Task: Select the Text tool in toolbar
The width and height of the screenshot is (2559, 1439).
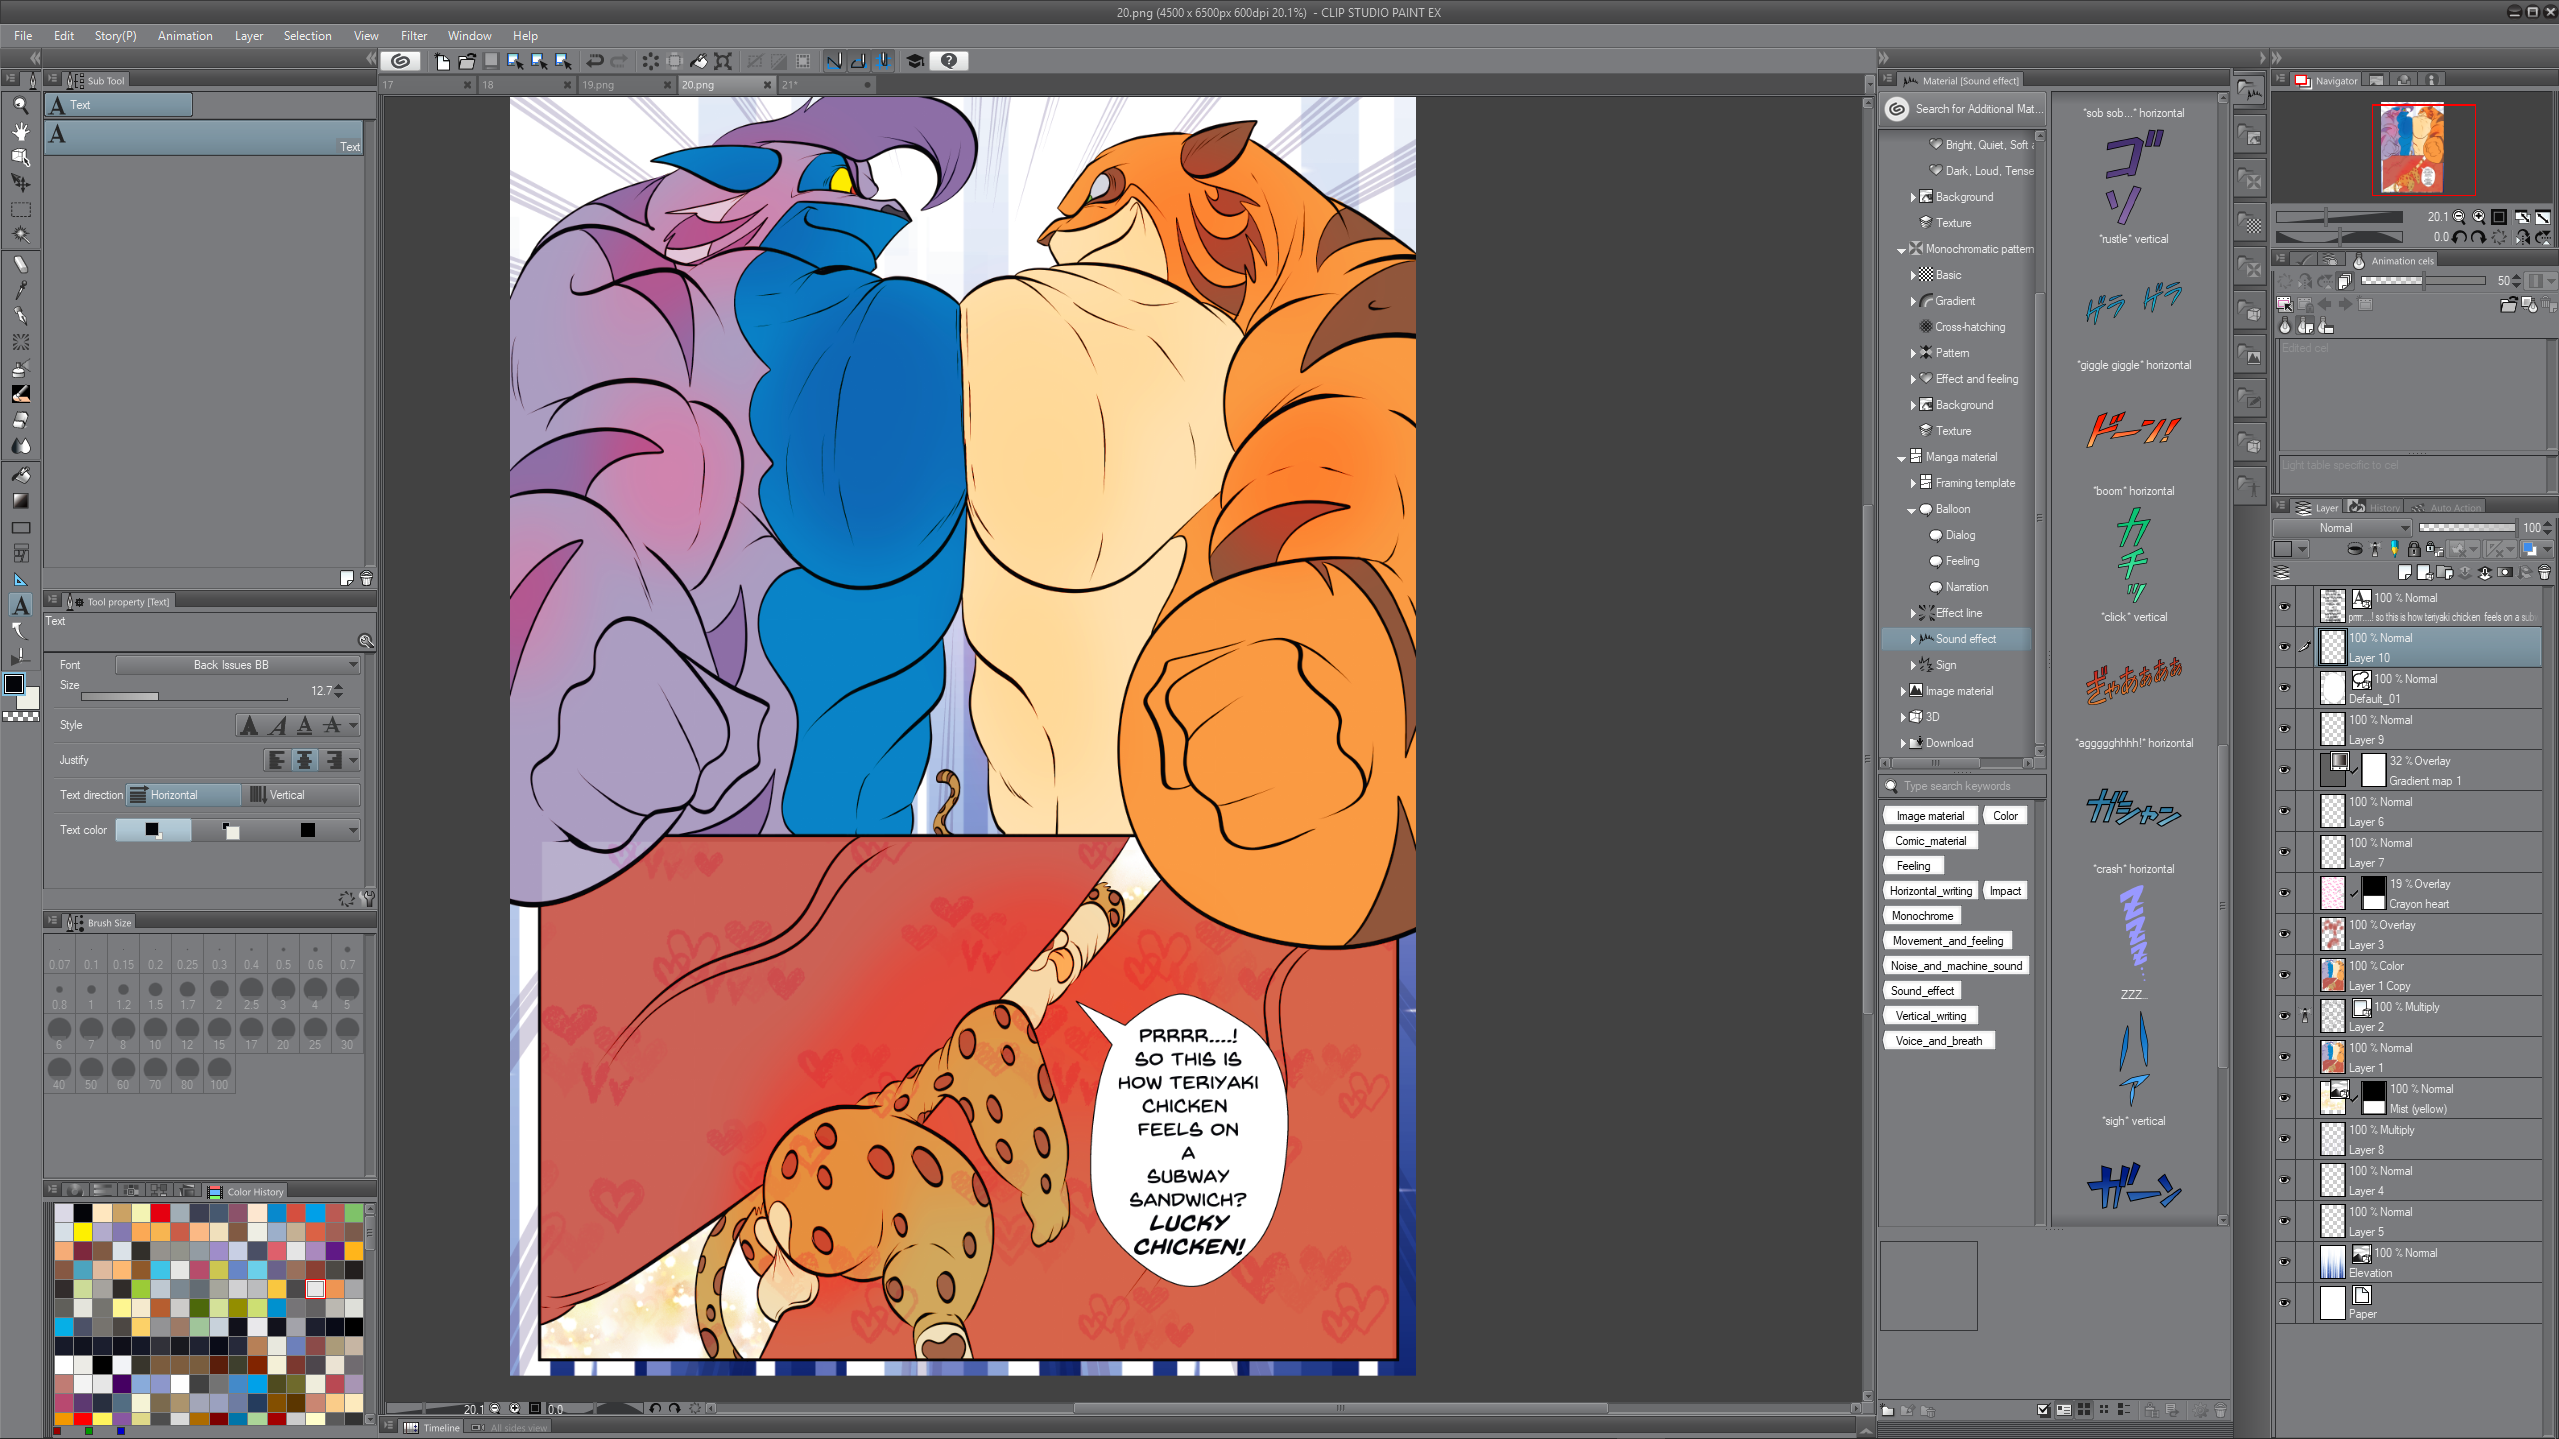Action: click(x=20, y=605)
